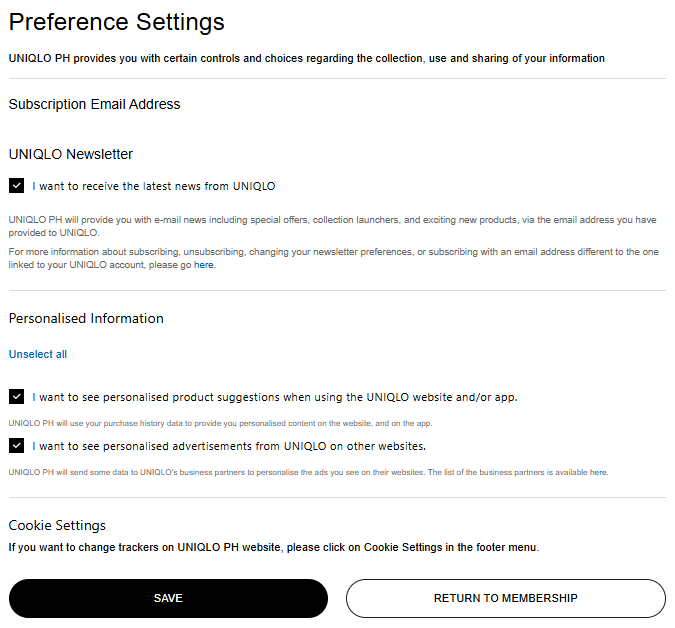Click the Cookie Settings heading
The height and width of the screenshot is (628, 675).
pos(57,525)
